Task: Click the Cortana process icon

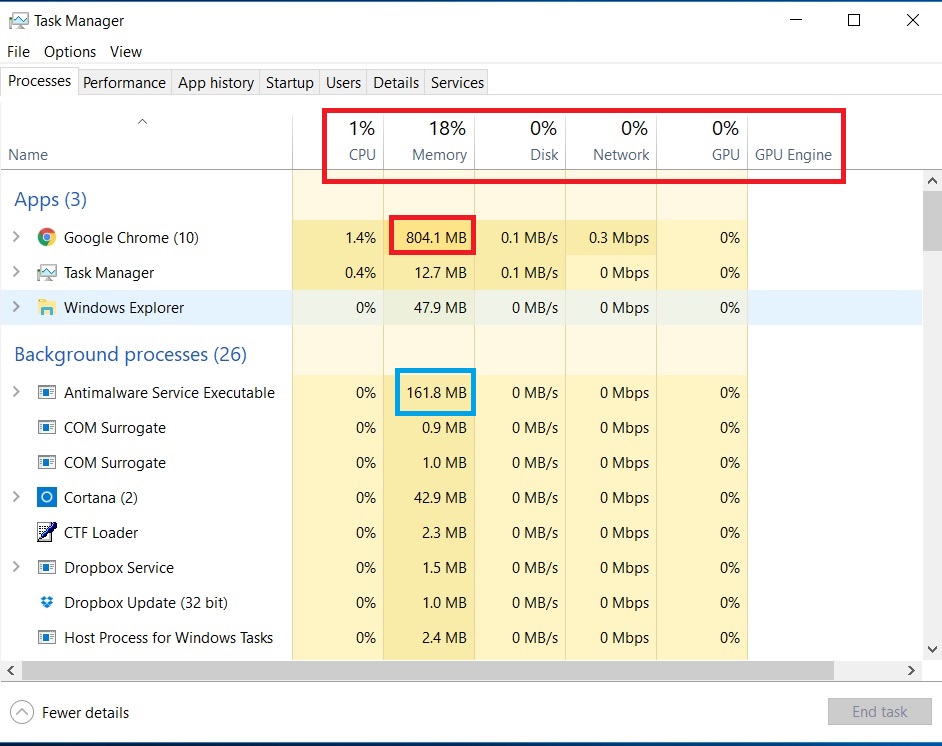Action: click(46, 498)
